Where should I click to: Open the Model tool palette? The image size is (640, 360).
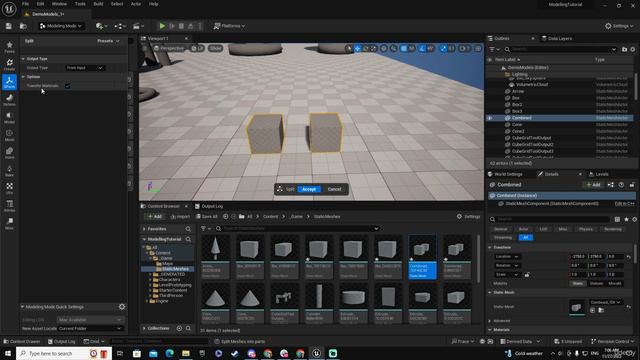(x=9, y=118)
